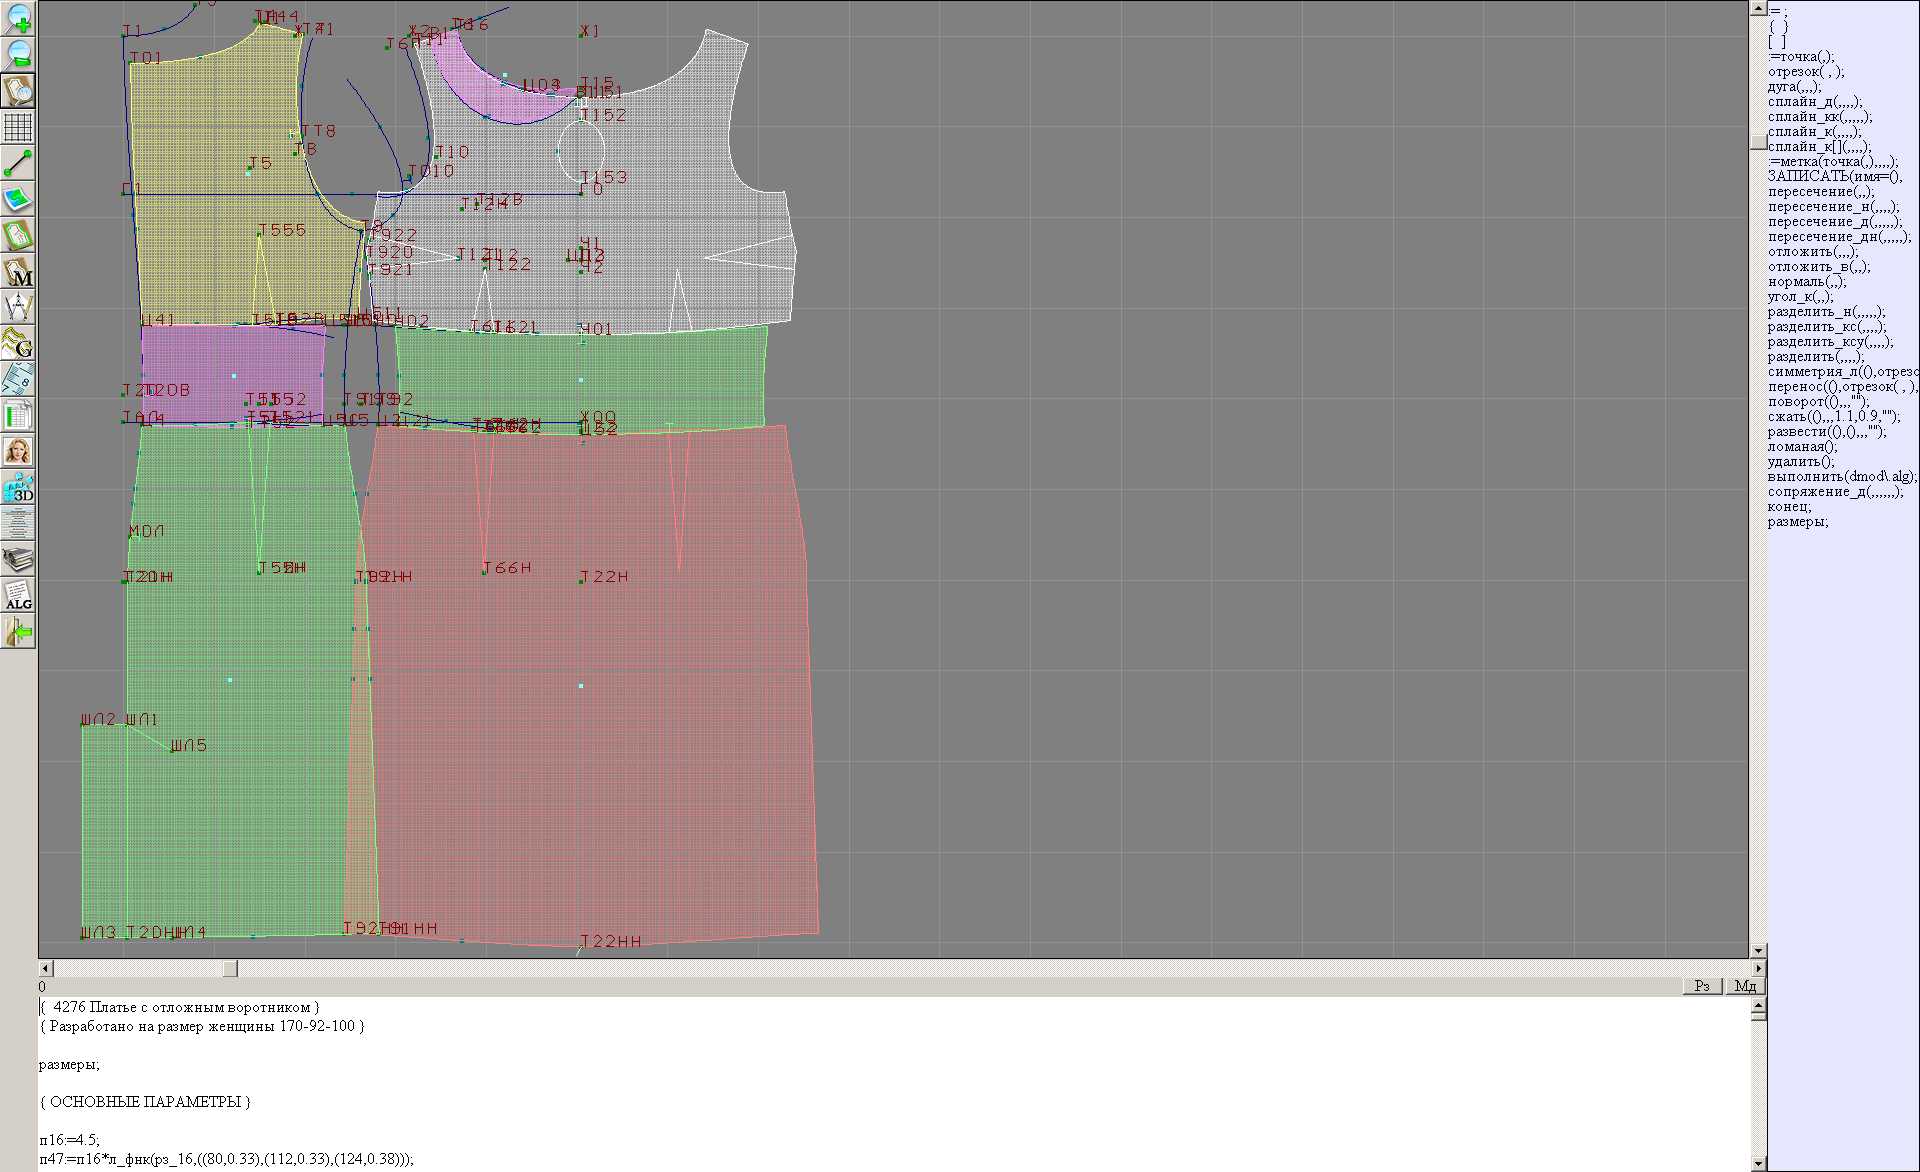The width and height of the screenshot is (1920, 1172).
Task: Open the woman portrait figure icon
Action: tap(18, 451)
